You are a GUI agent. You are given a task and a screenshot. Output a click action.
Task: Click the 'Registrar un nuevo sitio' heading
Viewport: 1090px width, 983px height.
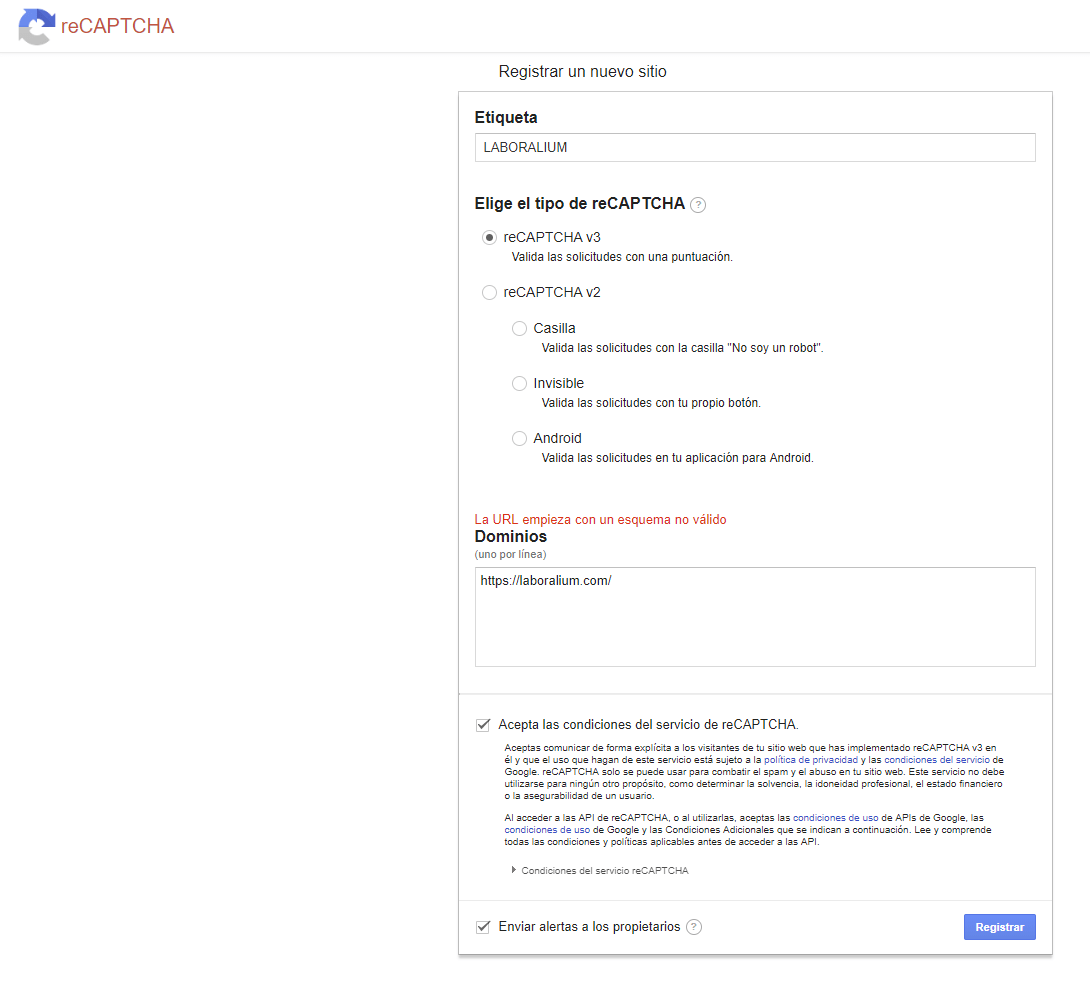583,72
